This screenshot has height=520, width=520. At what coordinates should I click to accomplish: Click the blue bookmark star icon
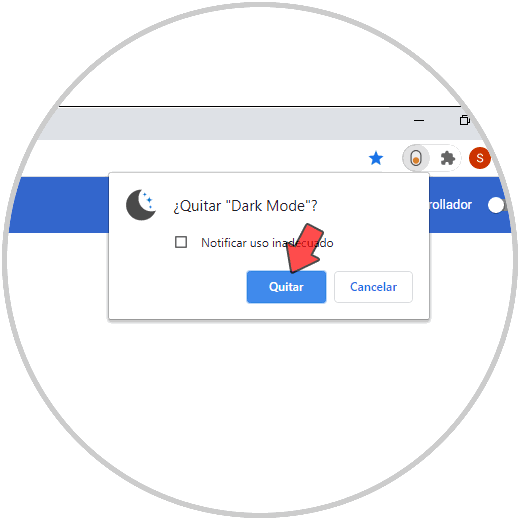coord(376,158)
